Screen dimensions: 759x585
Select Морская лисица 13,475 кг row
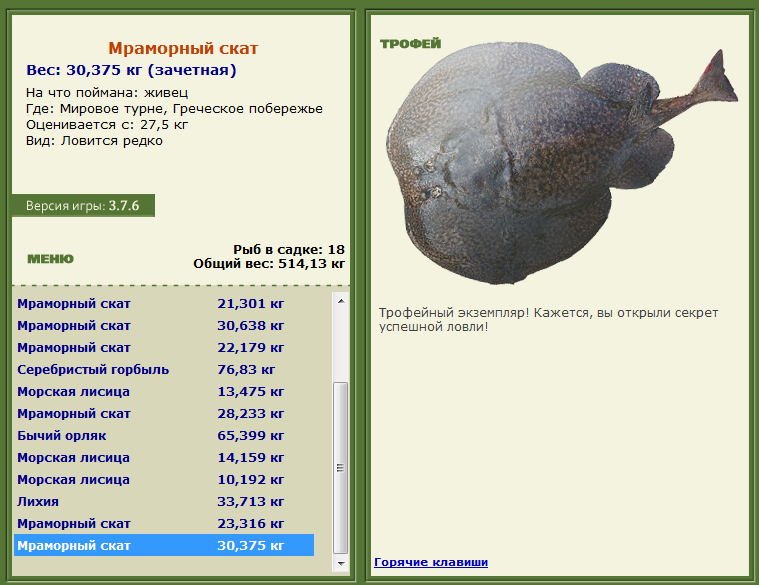pos(164,392)
